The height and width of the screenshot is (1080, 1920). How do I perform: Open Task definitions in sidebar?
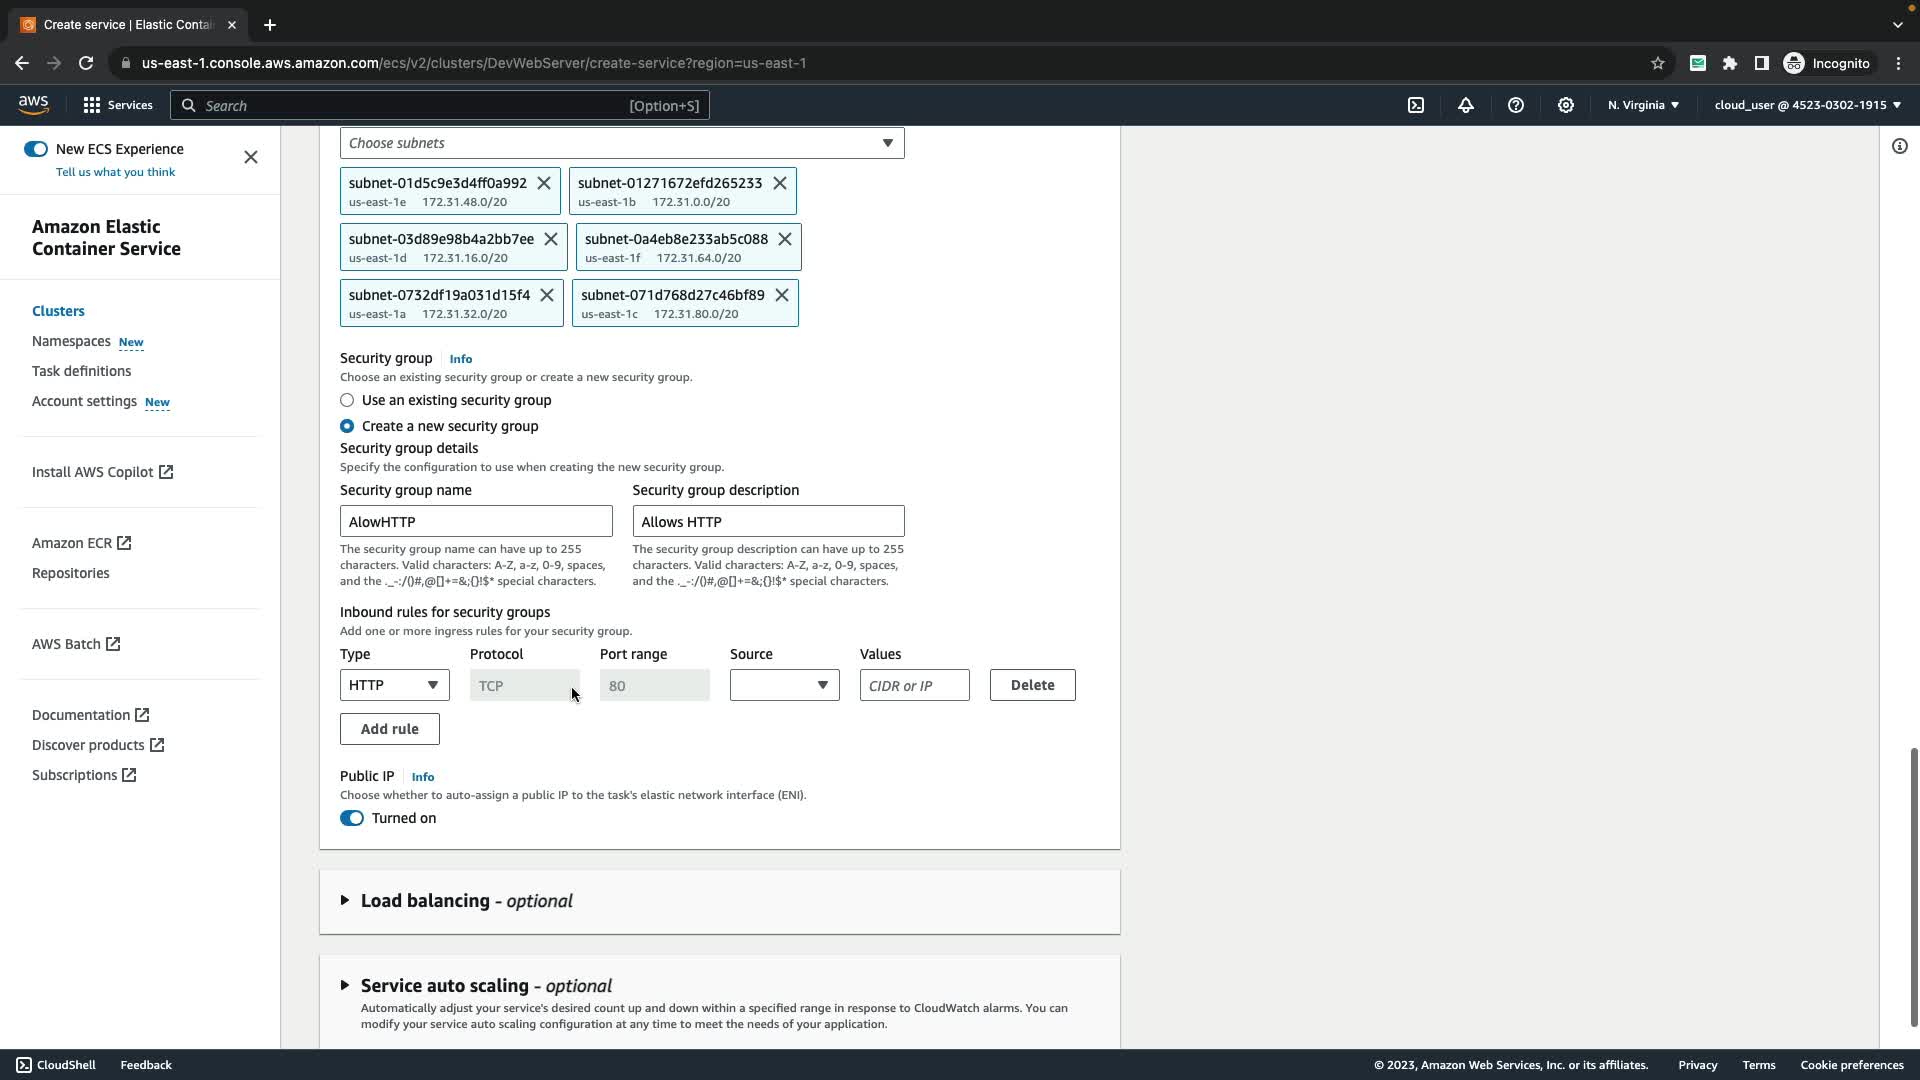click(x=81, y=371)
